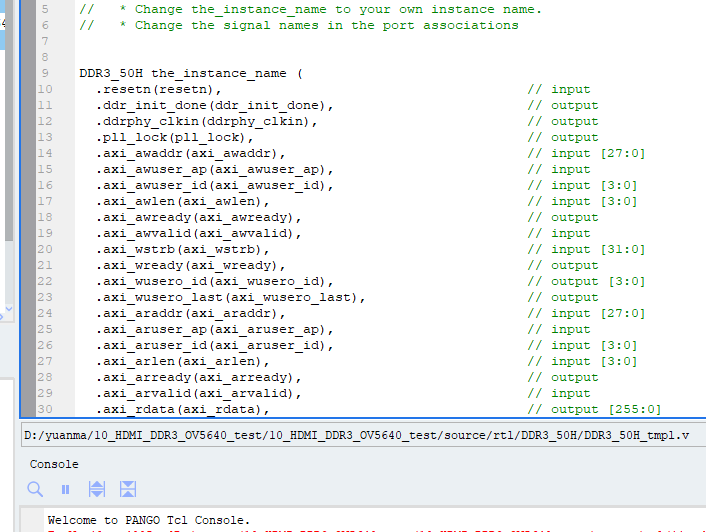This screenshot has height=532, width=706.
Task: Select the Console panel title
Action: (x=54, y=464)
